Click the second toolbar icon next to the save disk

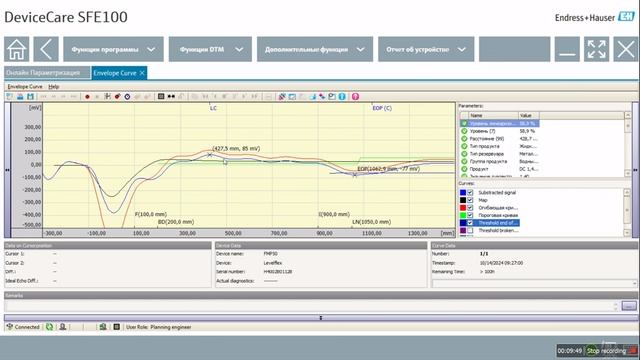(20, 97)
